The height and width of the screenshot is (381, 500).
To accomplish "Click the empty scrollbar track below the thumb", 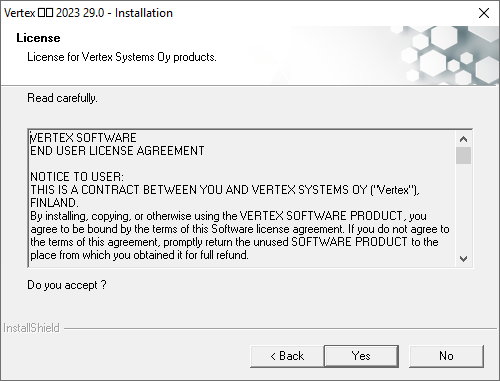I will coord(463,207).
